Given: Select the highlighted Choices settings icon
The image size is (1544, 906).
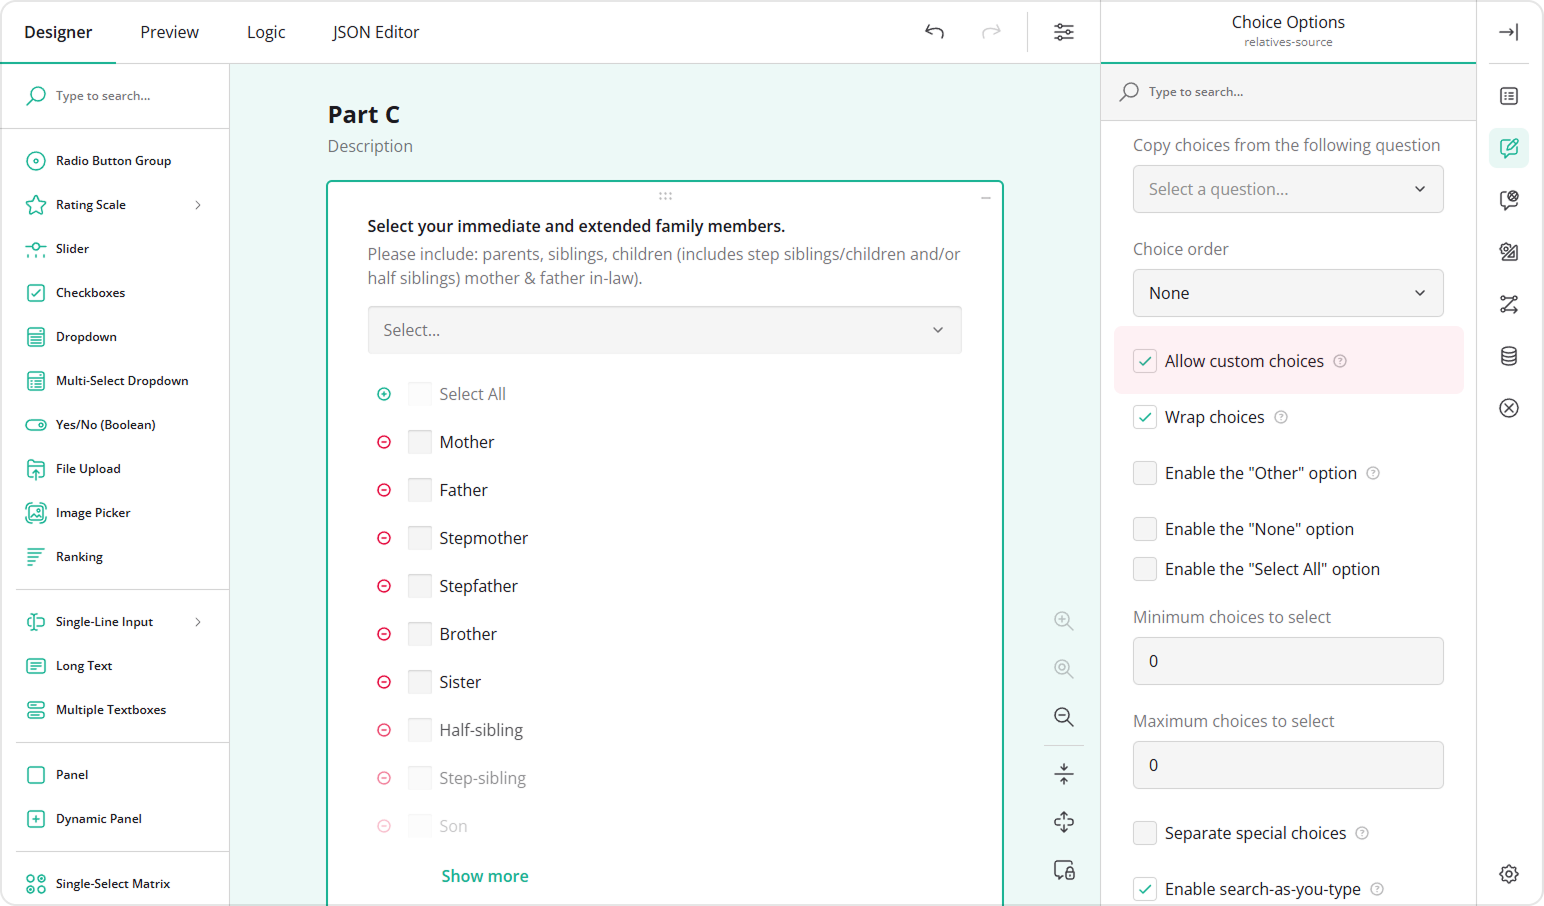Looking at the screenshot, I should click(x=1509, y=147).
